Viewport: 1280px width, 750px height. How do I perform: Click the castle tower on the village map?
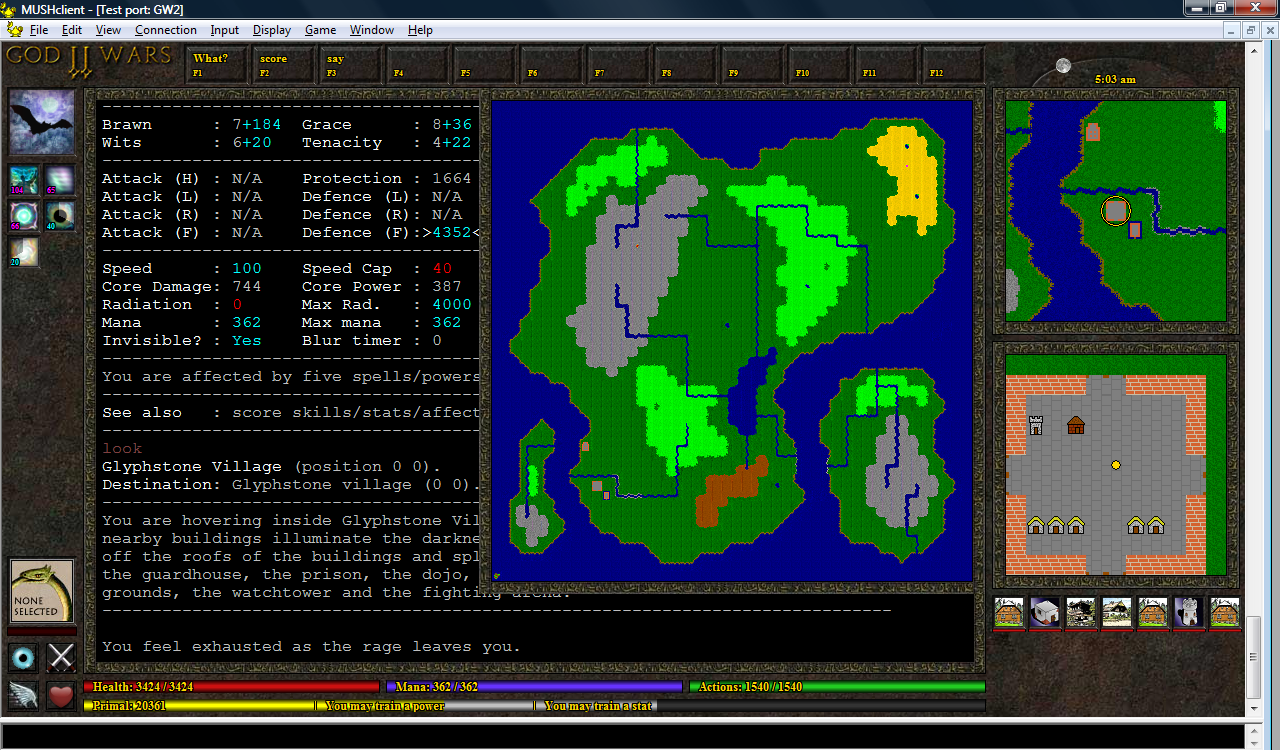pos(1036,425)
